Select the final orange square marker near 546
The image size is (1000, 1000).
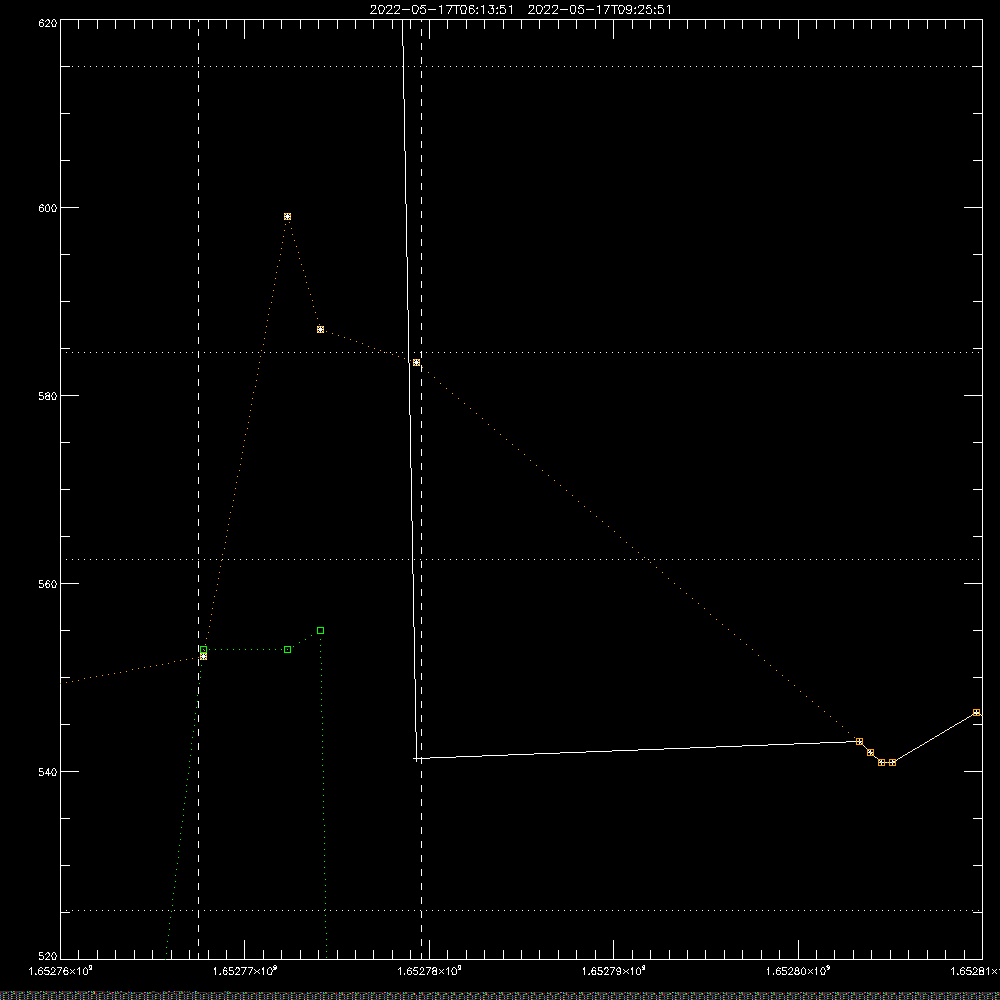pos(976,712)
